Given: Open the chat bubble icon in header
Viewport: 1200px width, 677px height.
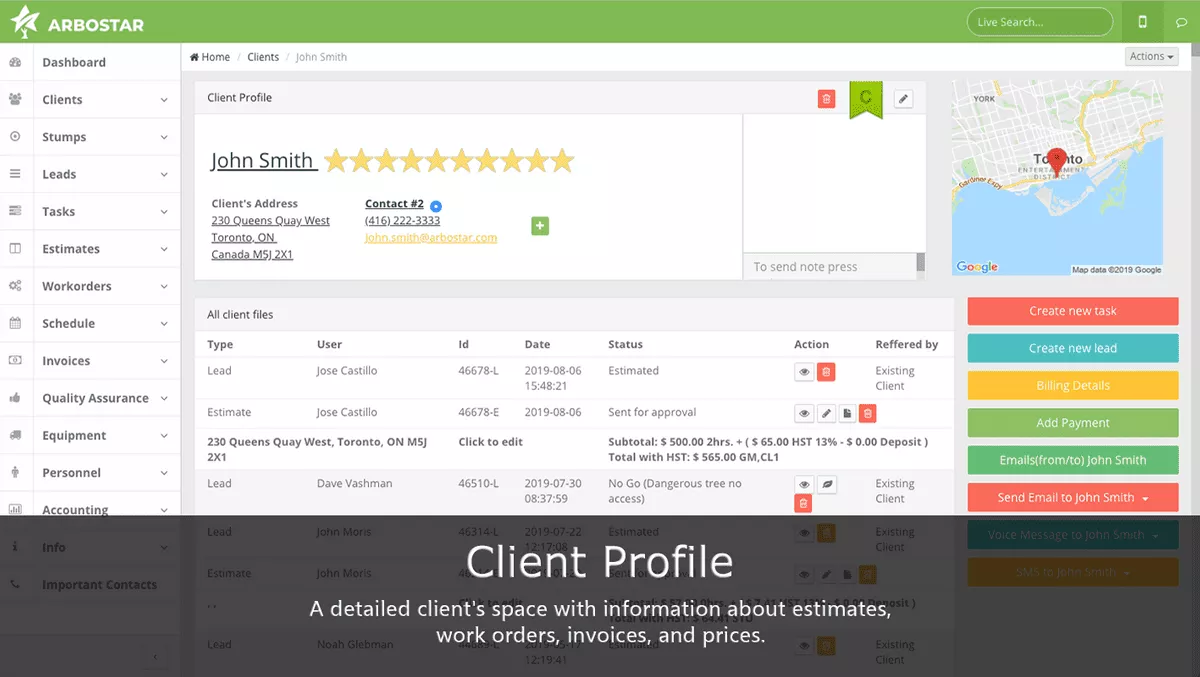Looking at the screenshot, I should pos(1181,22).
